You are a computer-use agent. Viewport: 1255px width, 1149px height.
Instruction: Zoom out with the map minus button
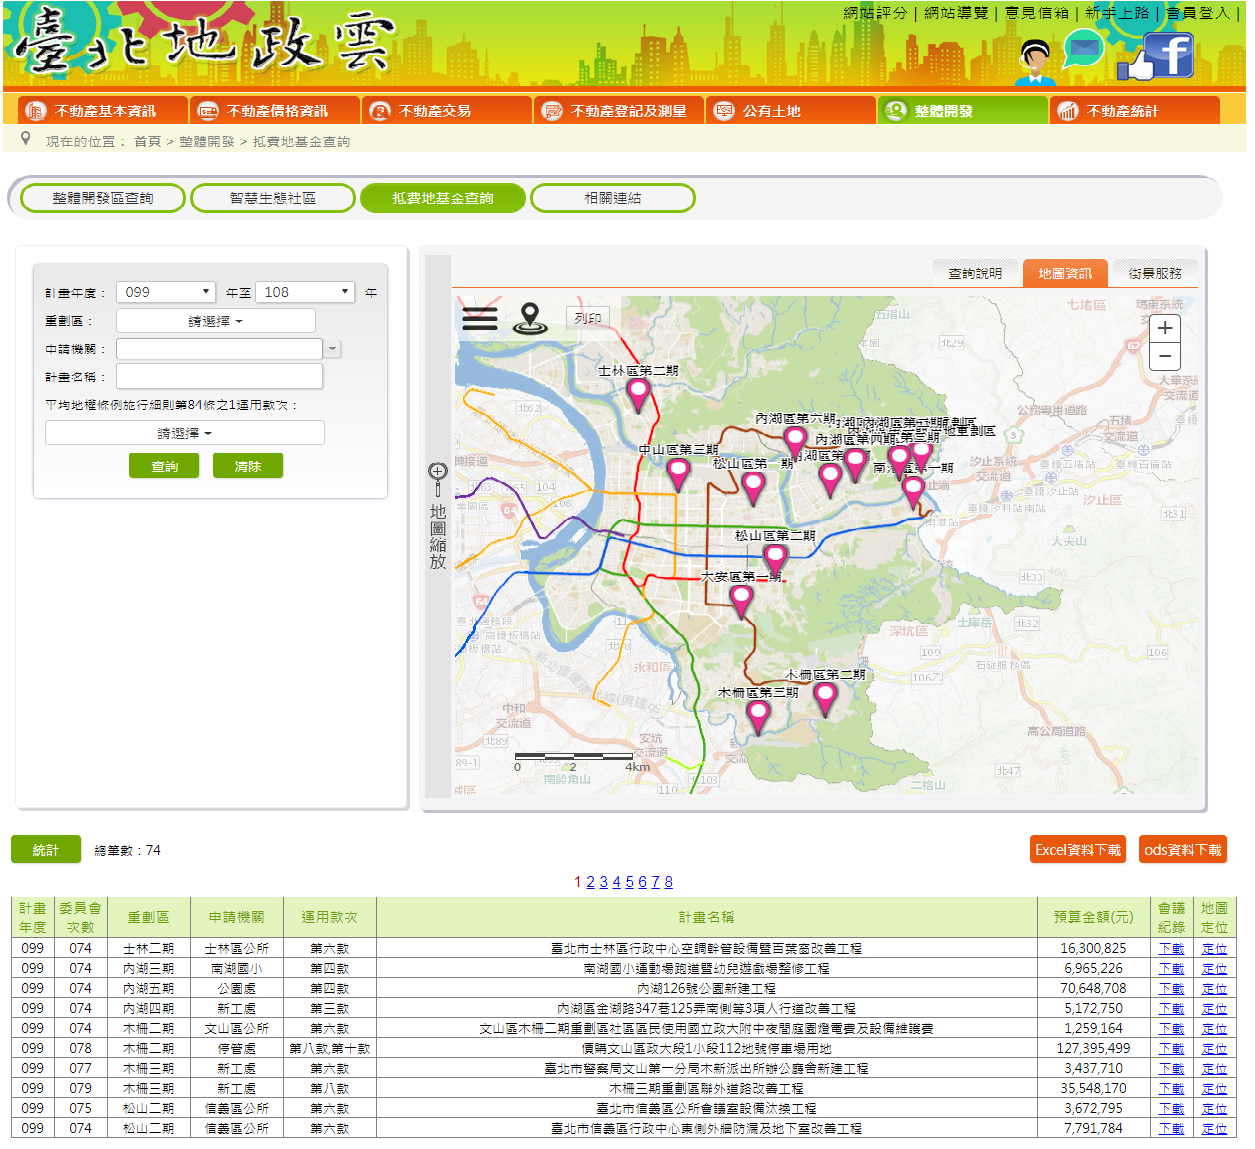pyautogui.click(x=1165, y=356)
